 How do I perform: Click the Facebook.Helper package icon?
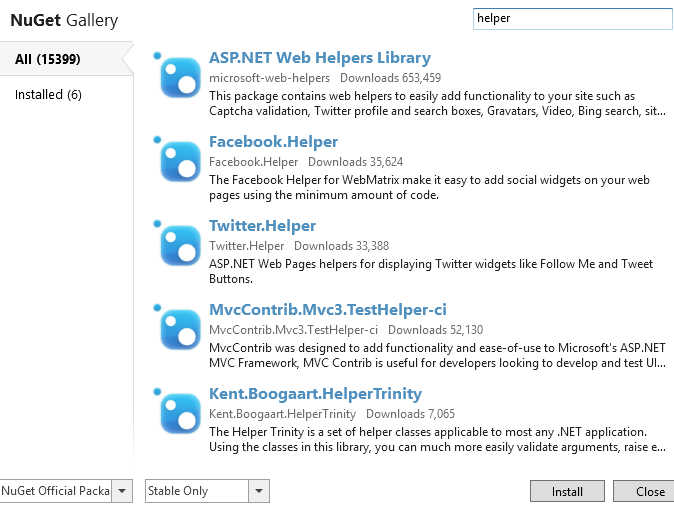(178, 159)
